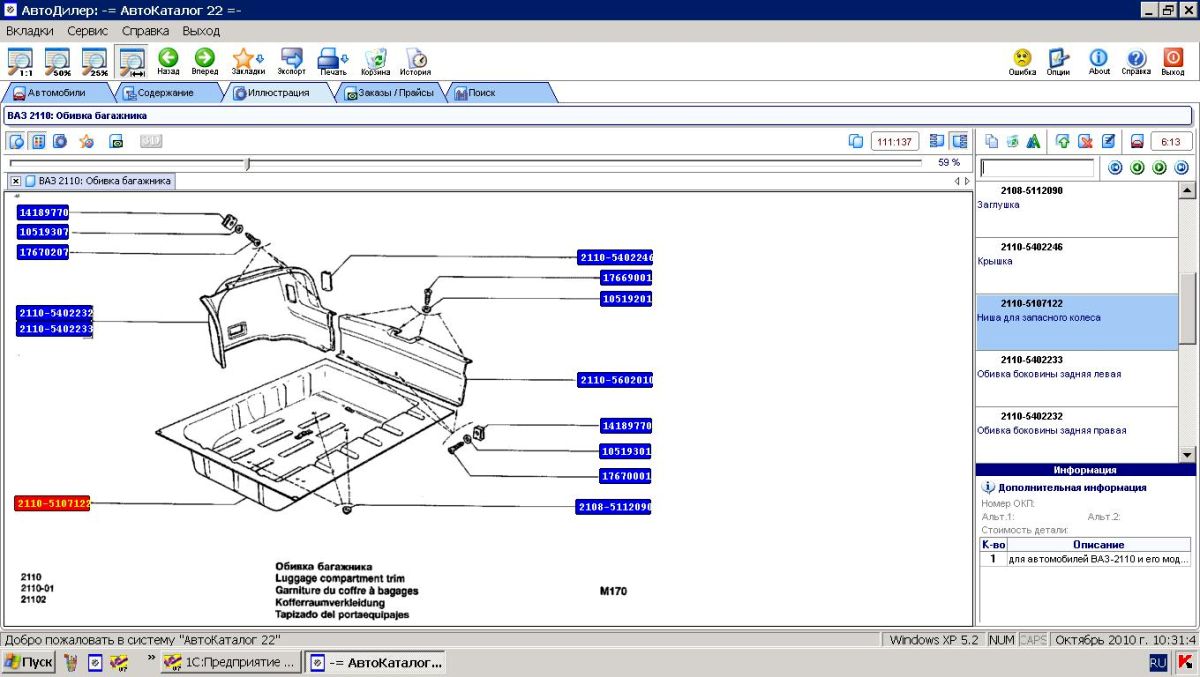Click the greyed 3D button
The width and height of the screenshot is (1200, 677).
coord(151,141)
